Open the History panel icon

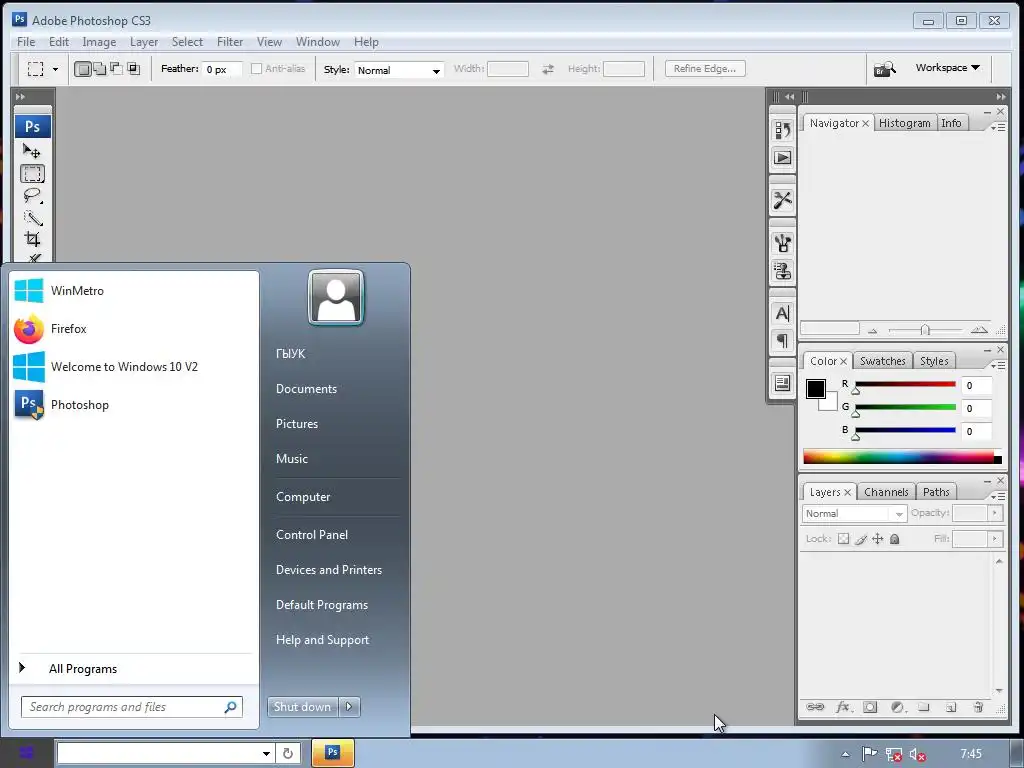pos(782,130)
